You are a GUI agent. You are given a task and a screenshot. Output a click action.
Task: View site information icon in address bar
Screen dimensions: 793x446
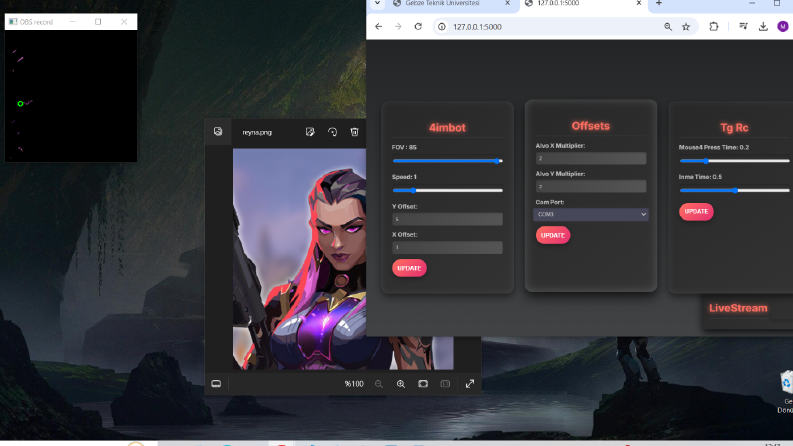[x=442, y=27]
